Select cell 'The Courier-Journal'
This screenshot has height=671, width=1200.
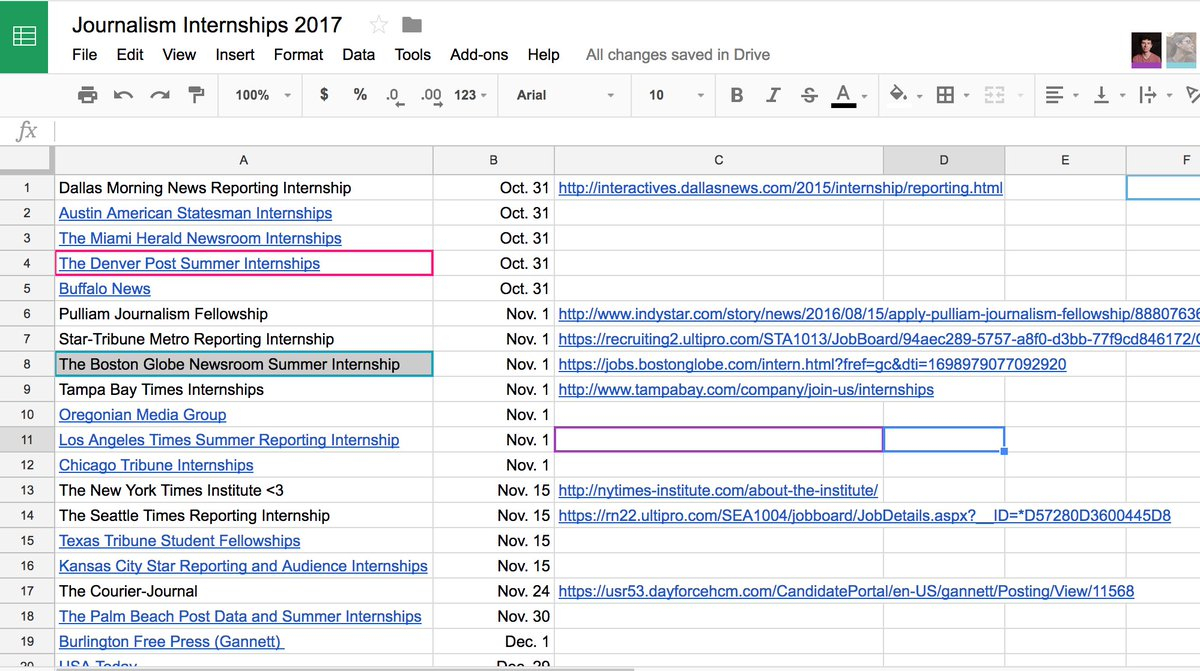point(244,591)
